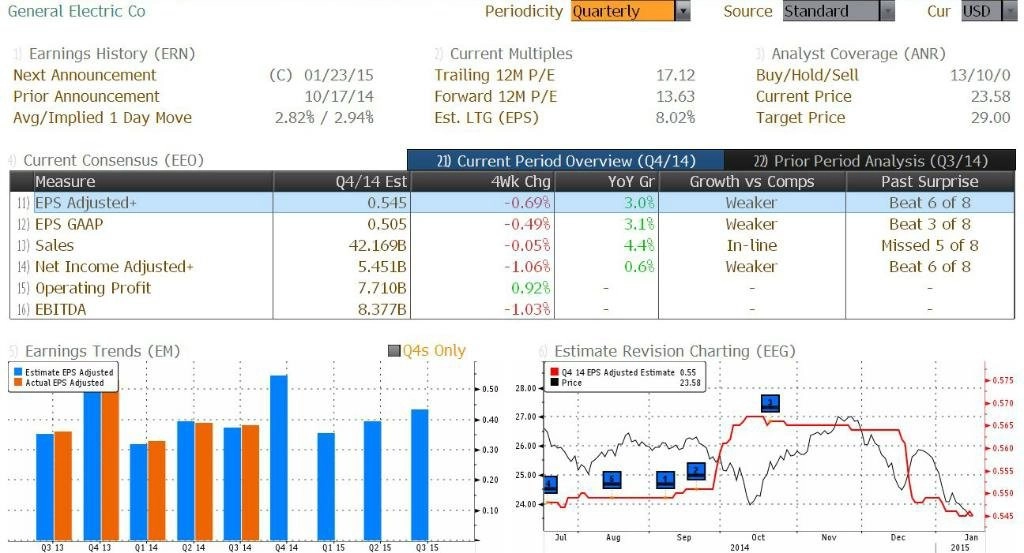1024x553 pixels.
Task: Click the General Electric Co company name
Action: pyautogui.click(x=77, y=11)
